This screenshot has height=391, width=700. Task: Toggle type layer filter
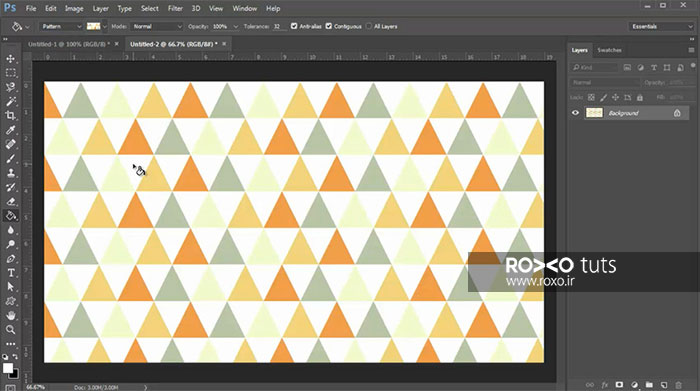654,67
